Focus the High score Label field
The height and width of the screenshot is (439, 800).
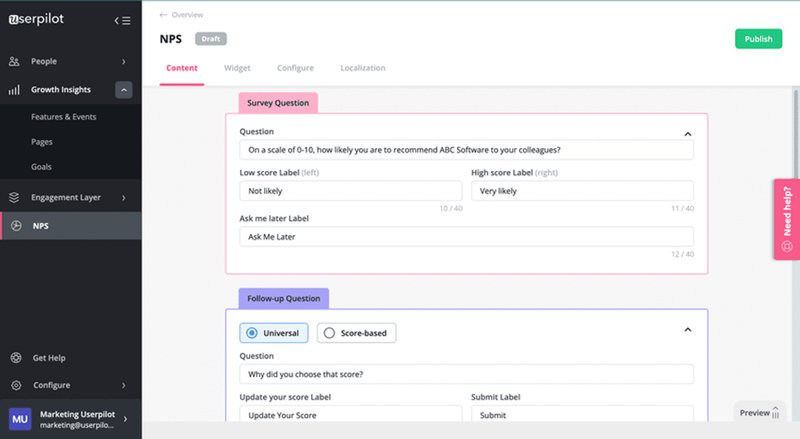(582, 191)
